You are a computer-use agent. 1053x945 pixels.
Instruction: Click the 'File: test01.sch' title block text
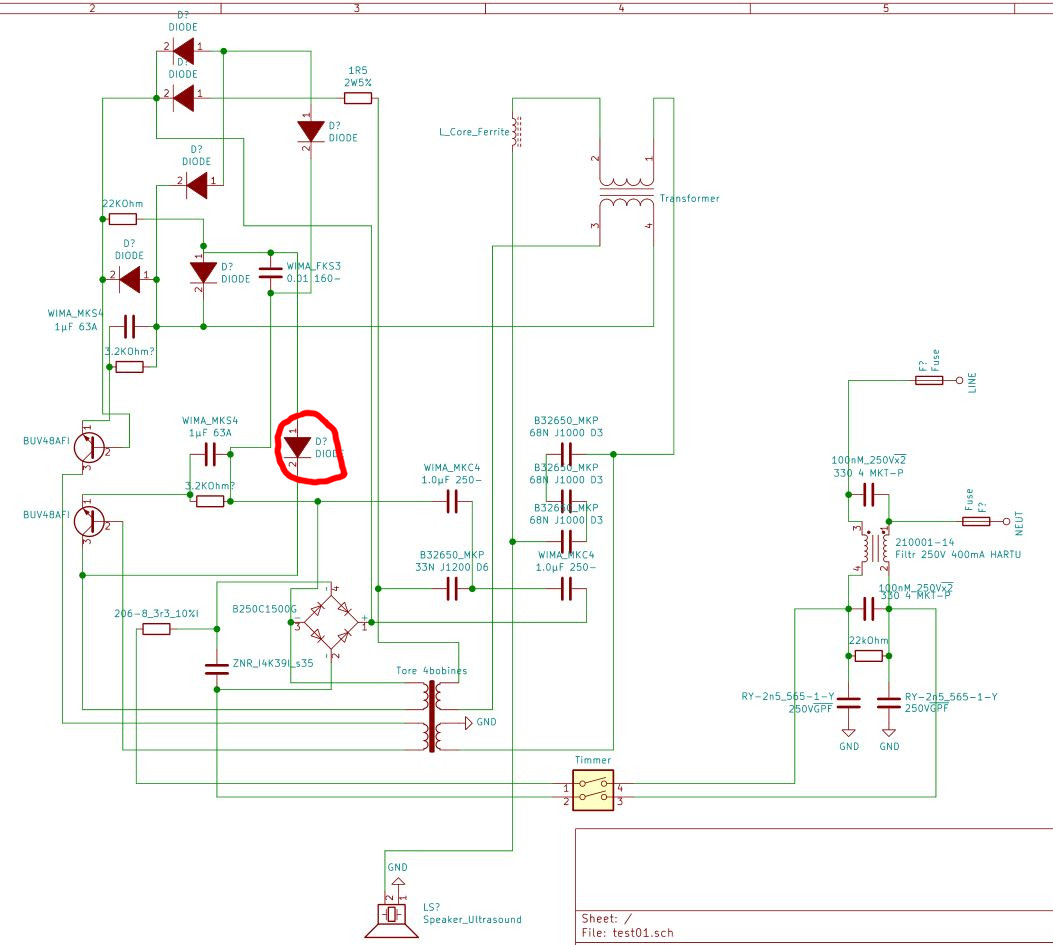(627, 932)
